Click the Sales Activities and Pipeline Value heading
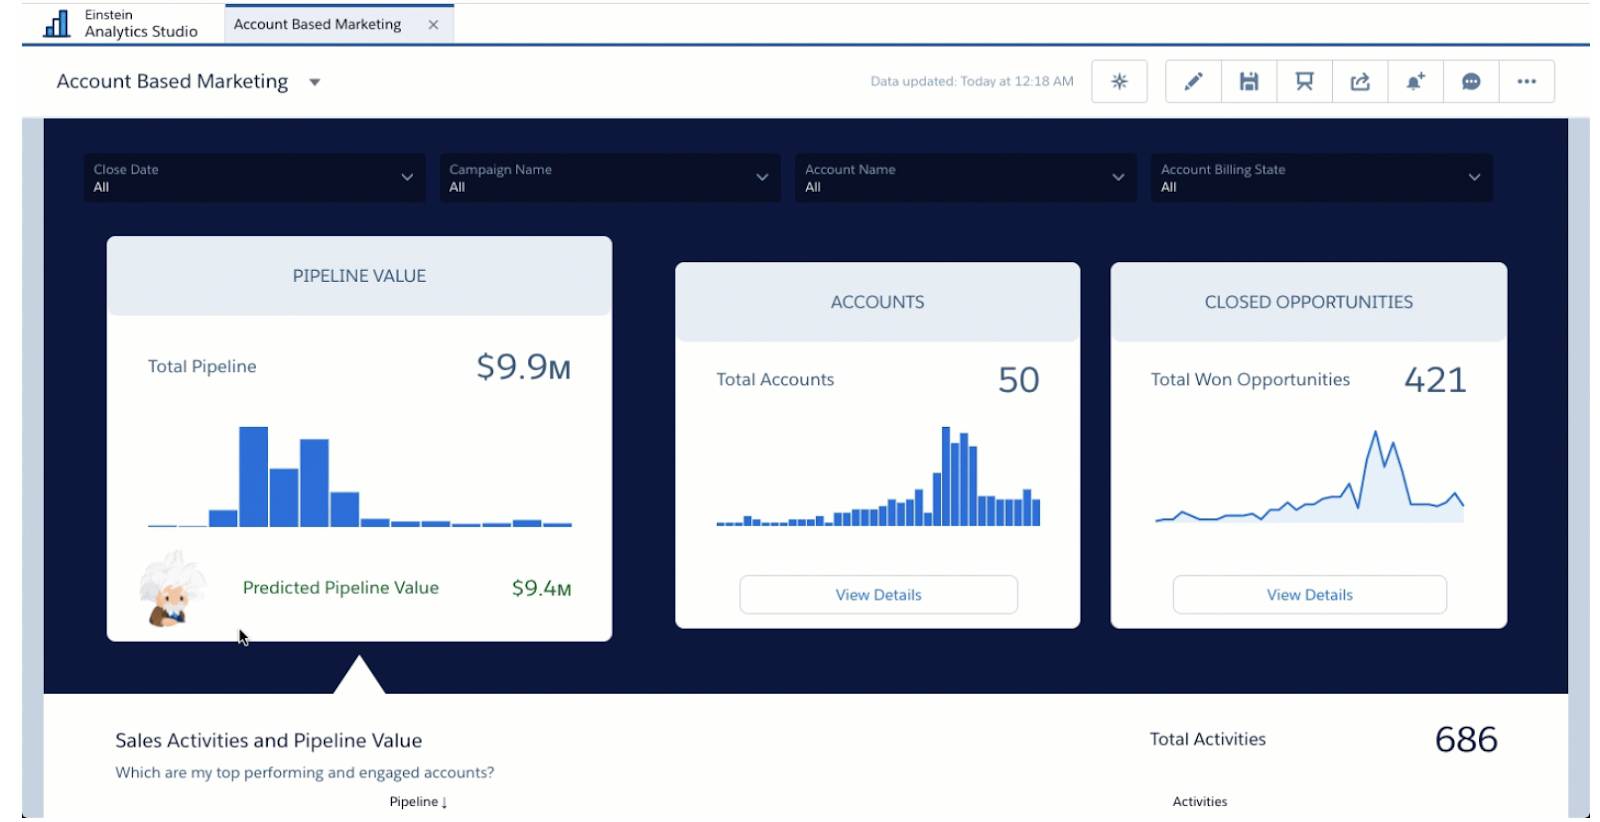 (268, 741)
